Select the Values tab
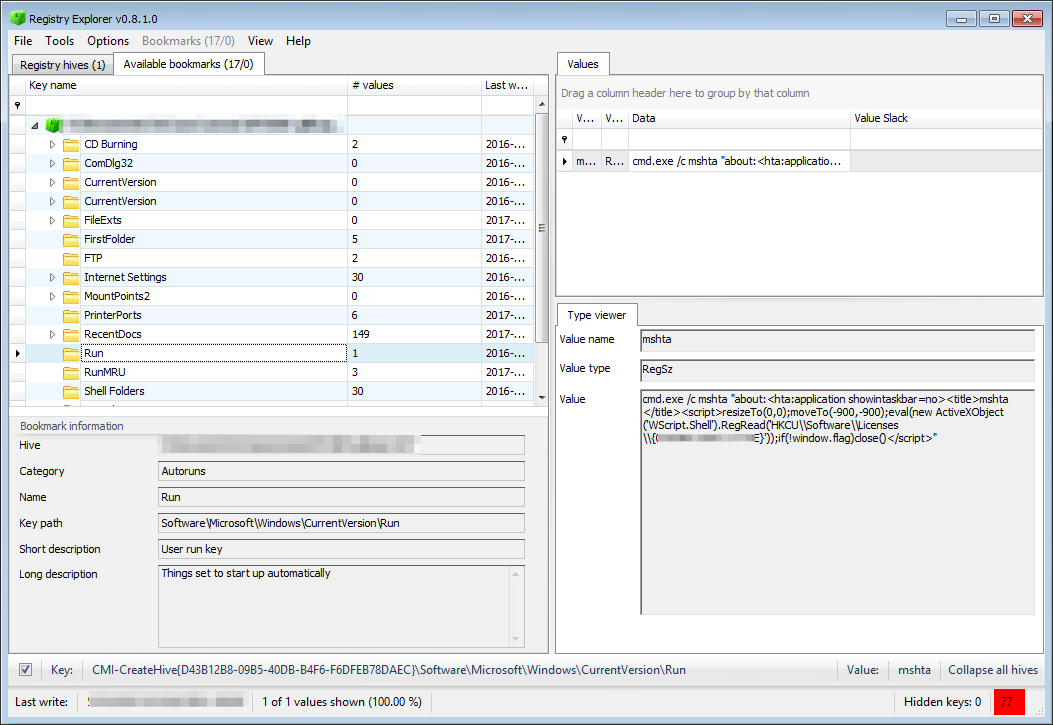This screenshot has height=725, width=1053. pos(583,64)
